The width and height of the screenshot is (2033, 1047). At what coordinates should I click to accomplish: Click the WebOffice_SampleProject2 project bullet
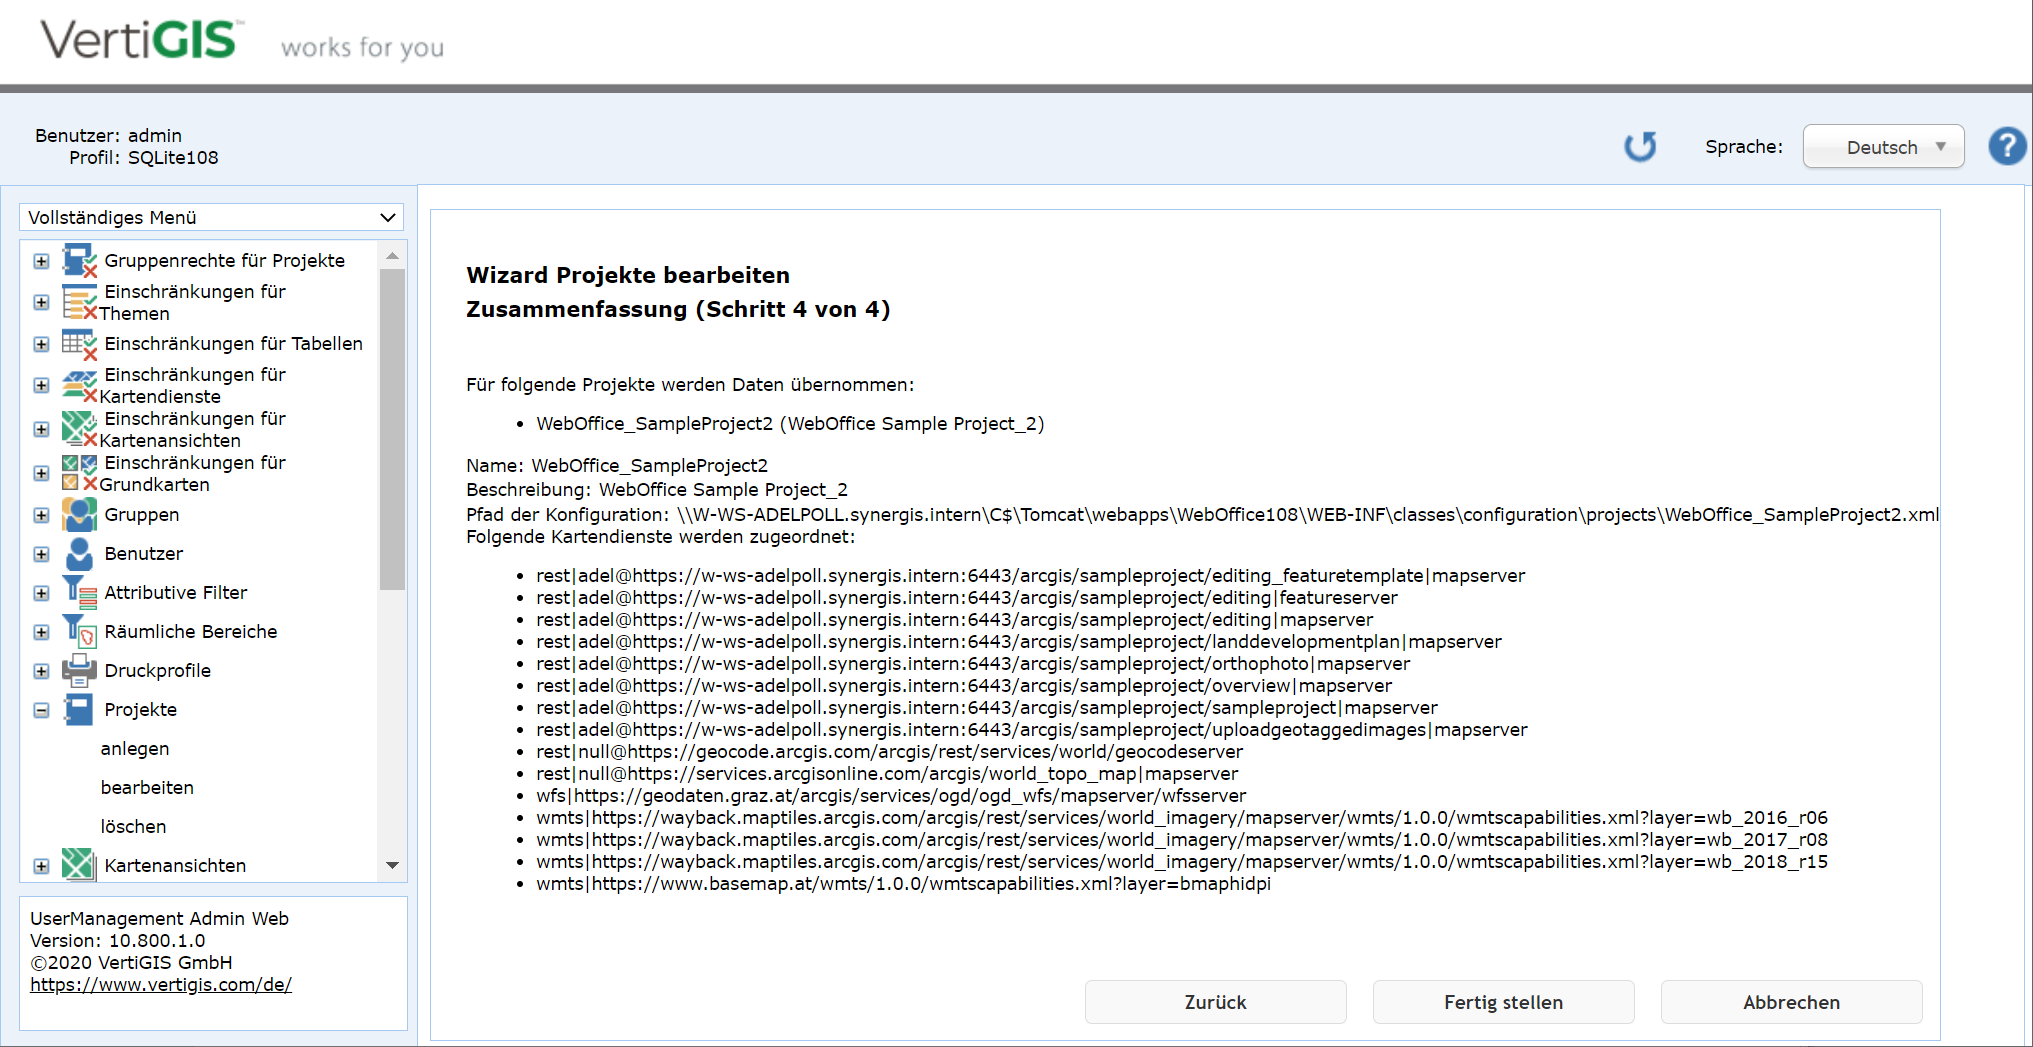point(790,424)
